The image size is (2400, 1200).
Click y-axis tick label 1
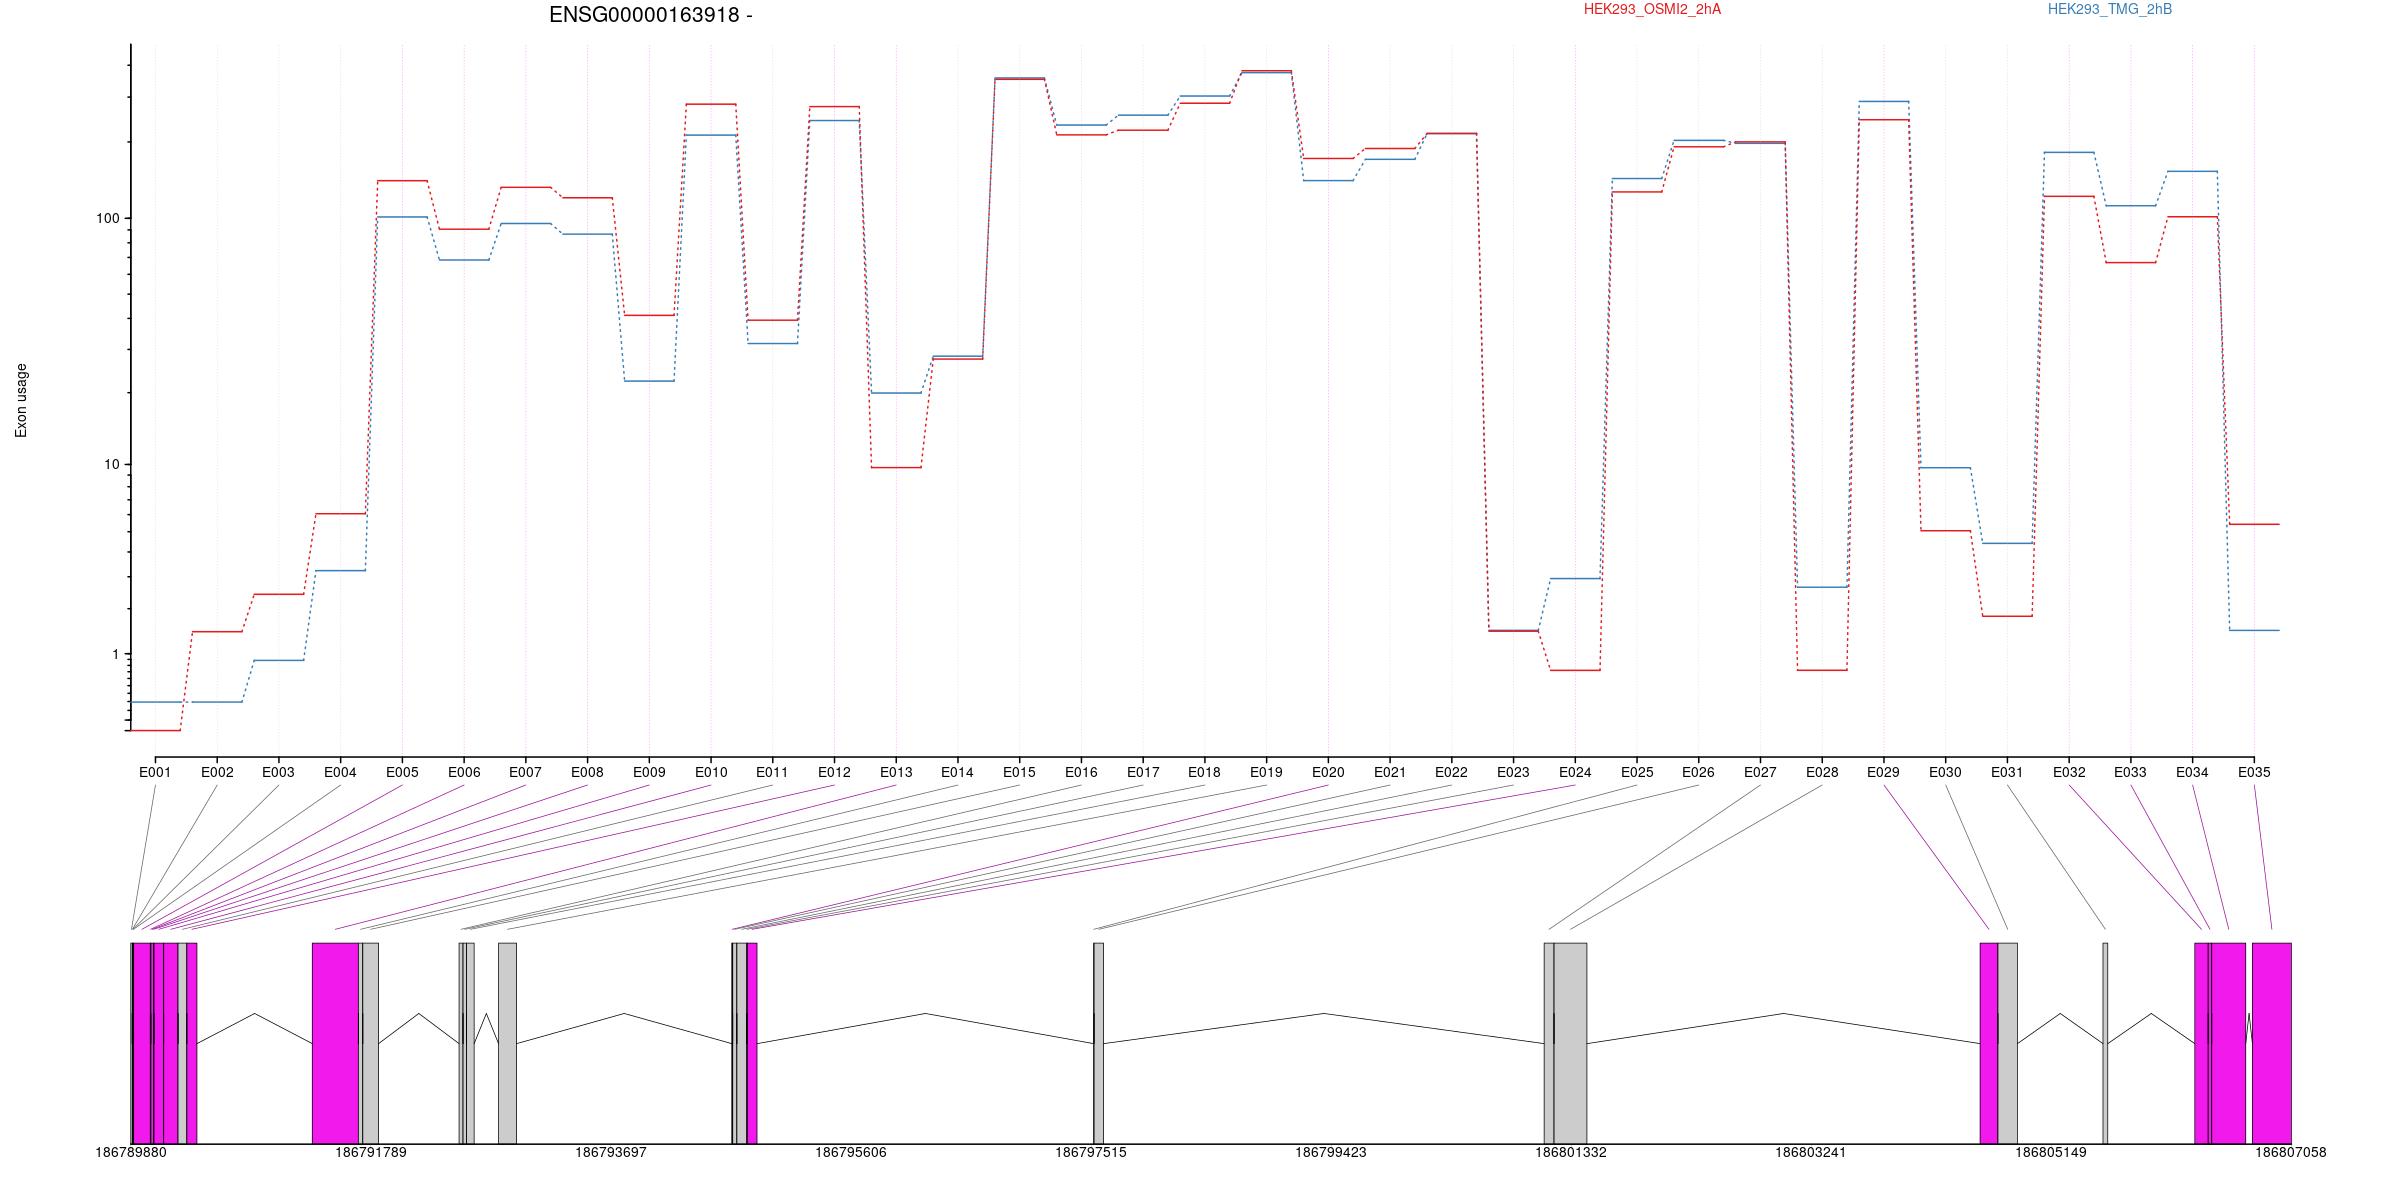pos(115,654)
